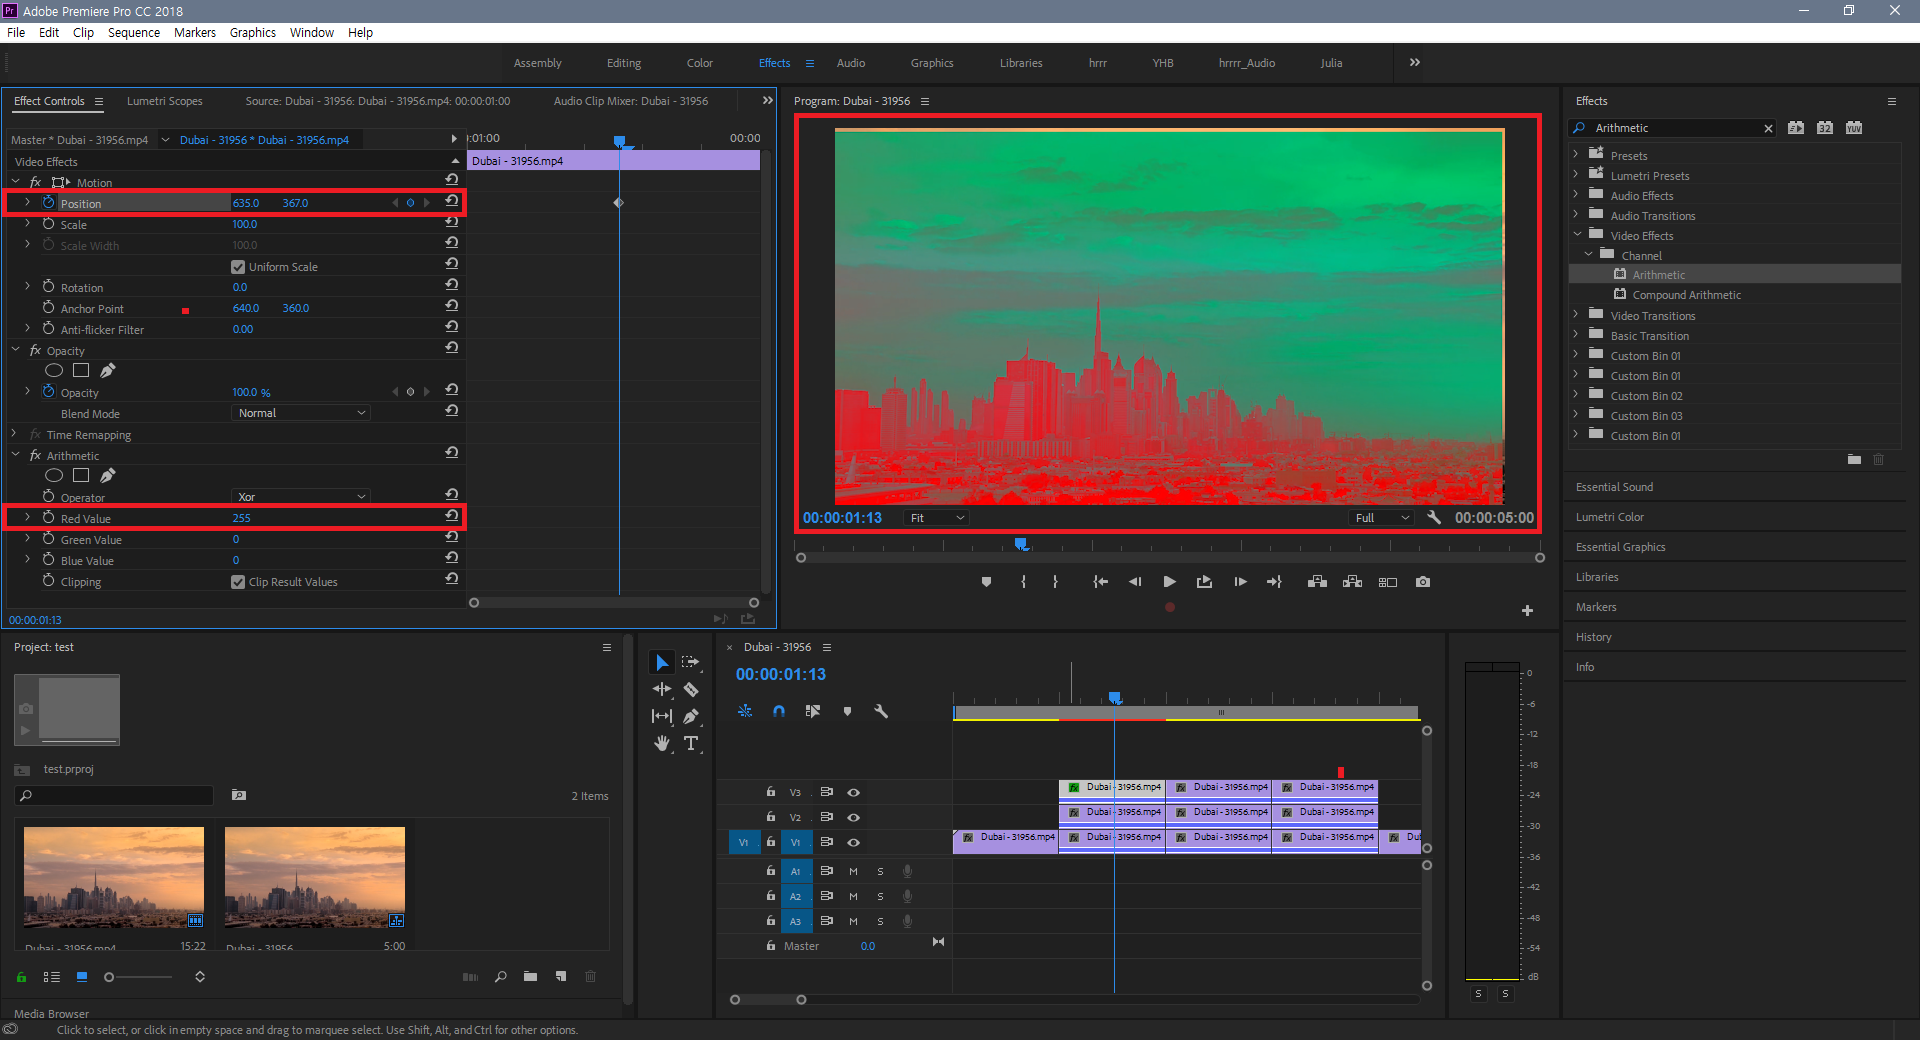
Task: Click the Green Value number field
Action: click(236, 539)
